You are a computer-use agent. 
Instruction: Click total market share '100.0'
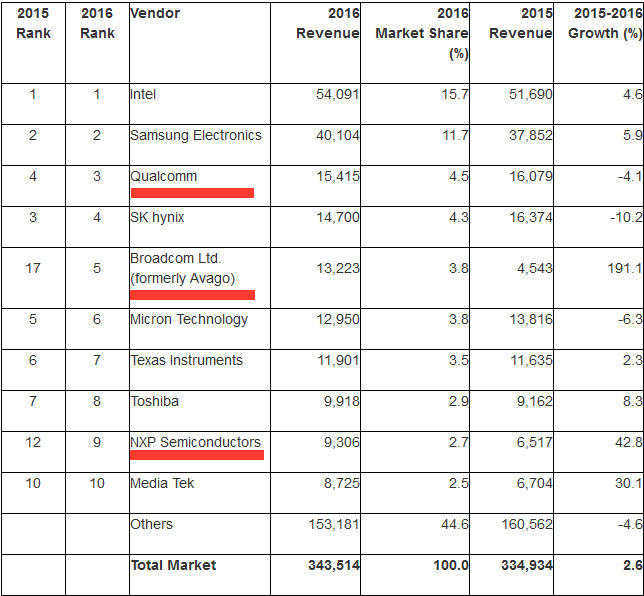[x=451, y=566]
